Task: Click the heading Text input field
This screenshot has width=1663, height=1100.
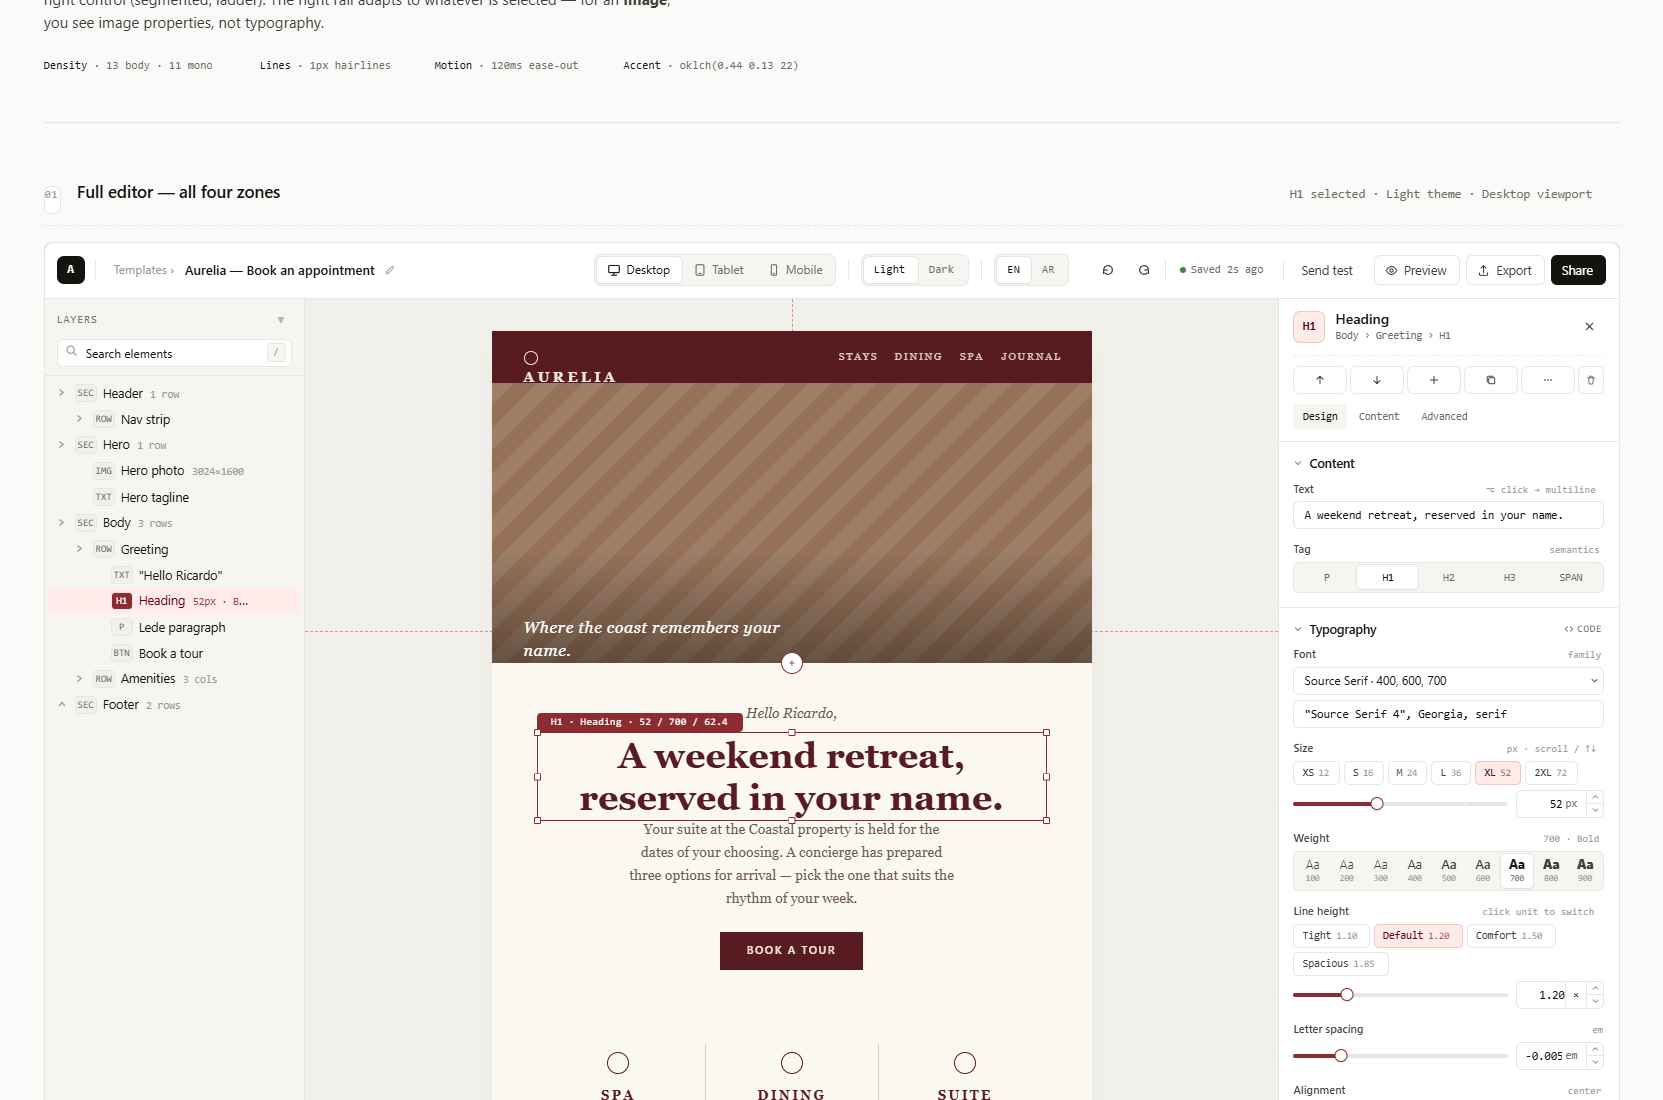Action: click(1448, 515)
